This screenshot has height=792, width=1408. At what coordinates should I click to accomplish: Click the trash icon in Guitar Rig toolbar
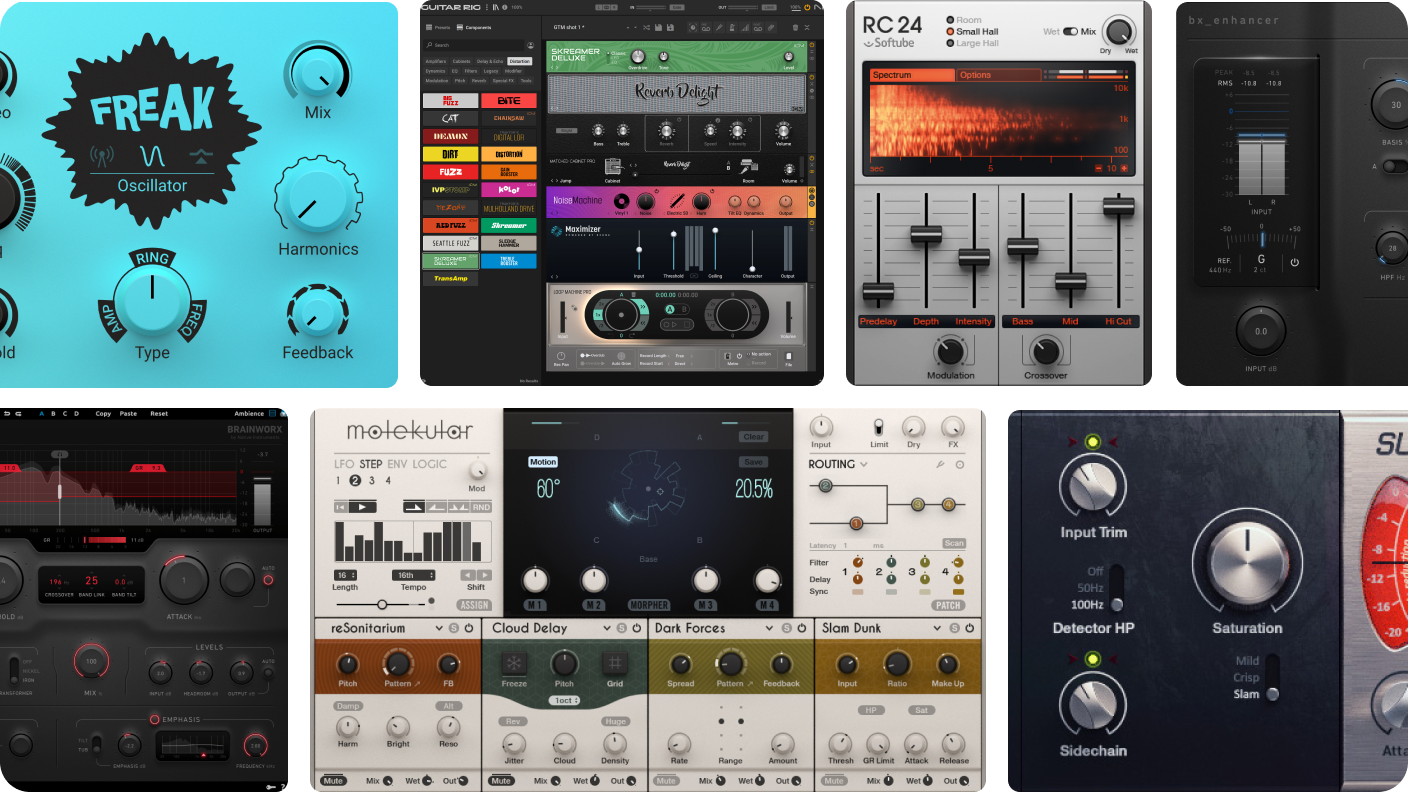pos(795,27)
